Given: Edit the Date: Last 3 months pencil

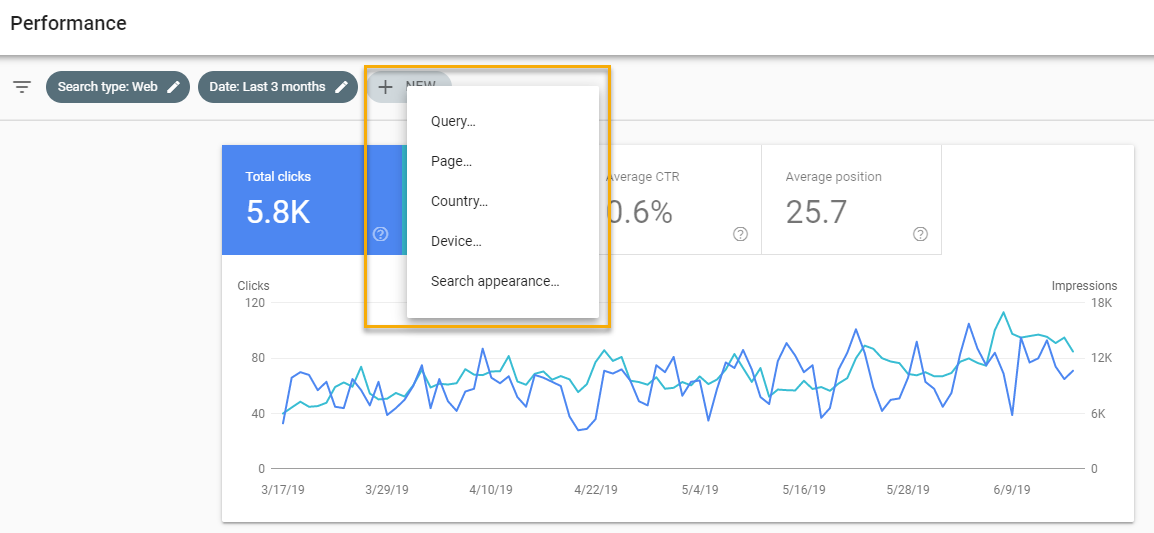Looking at the screenshot, I should pyautogui.click(x=341, y=87).
